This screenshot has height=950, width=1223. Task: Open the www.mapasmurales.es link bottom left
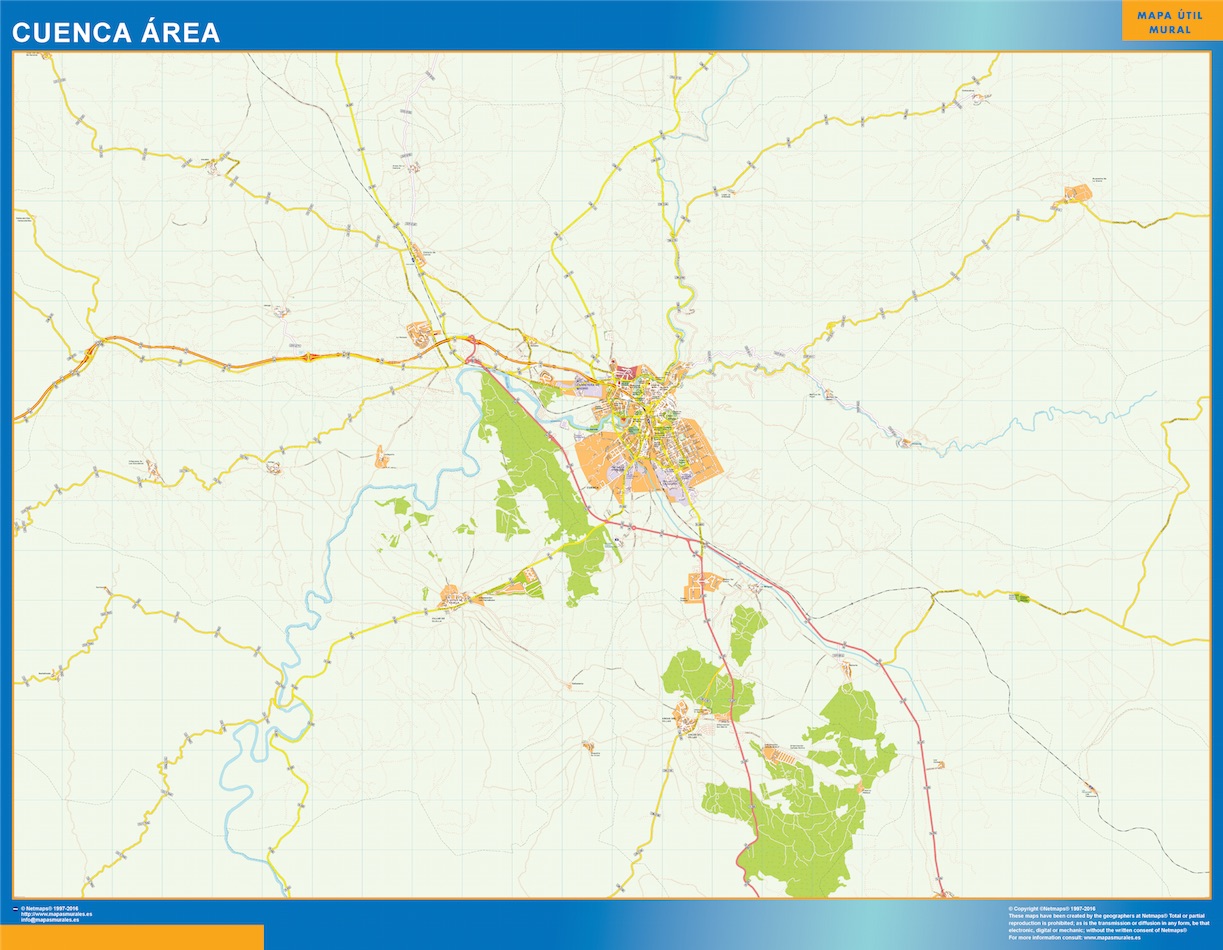(56, 914)
